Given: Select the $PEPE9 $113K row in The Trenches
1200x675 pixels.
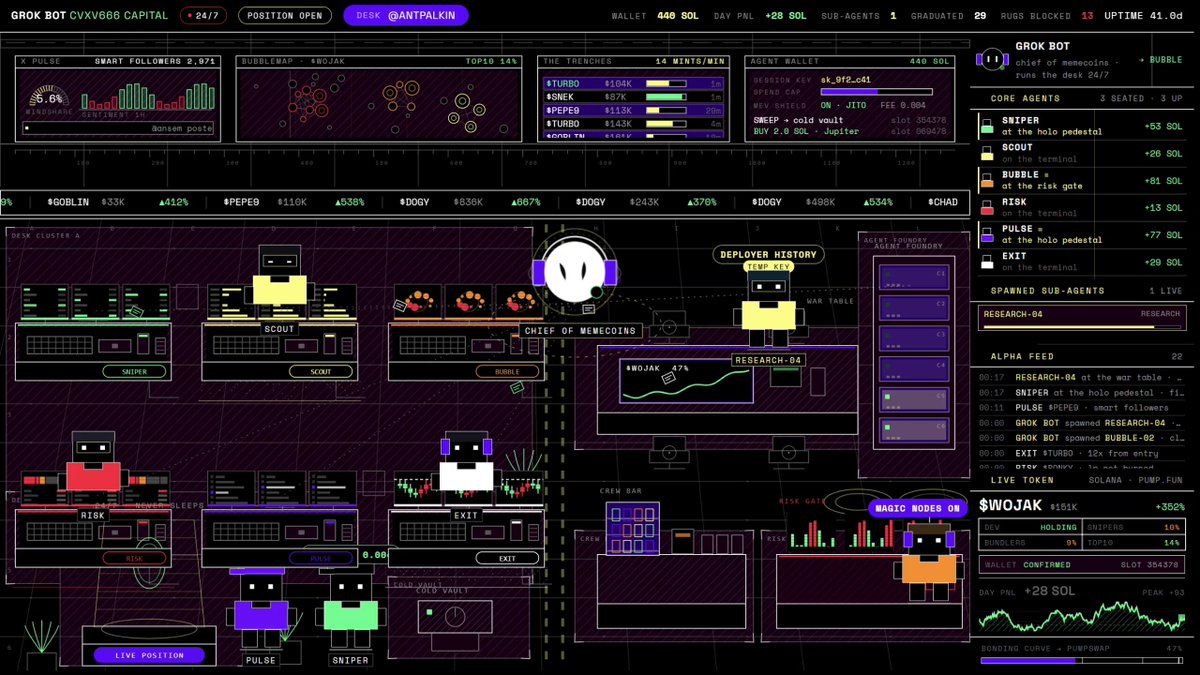Looking at the screenshot, I should tap(634, 110).
